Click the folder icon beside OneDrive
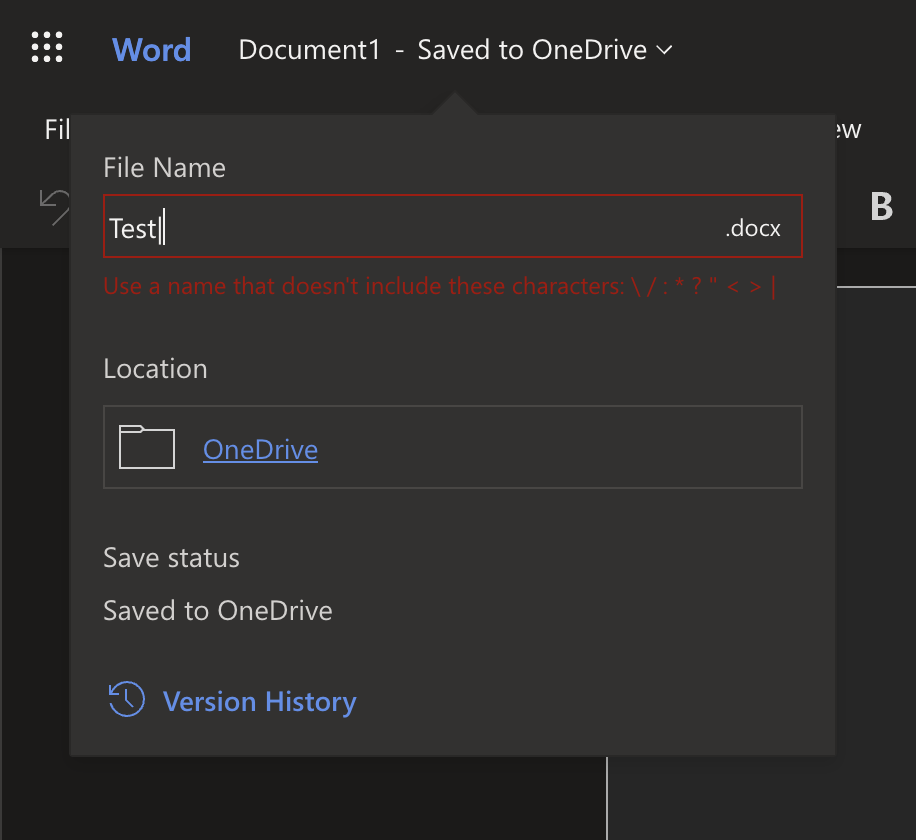 [x=147, y=447]
